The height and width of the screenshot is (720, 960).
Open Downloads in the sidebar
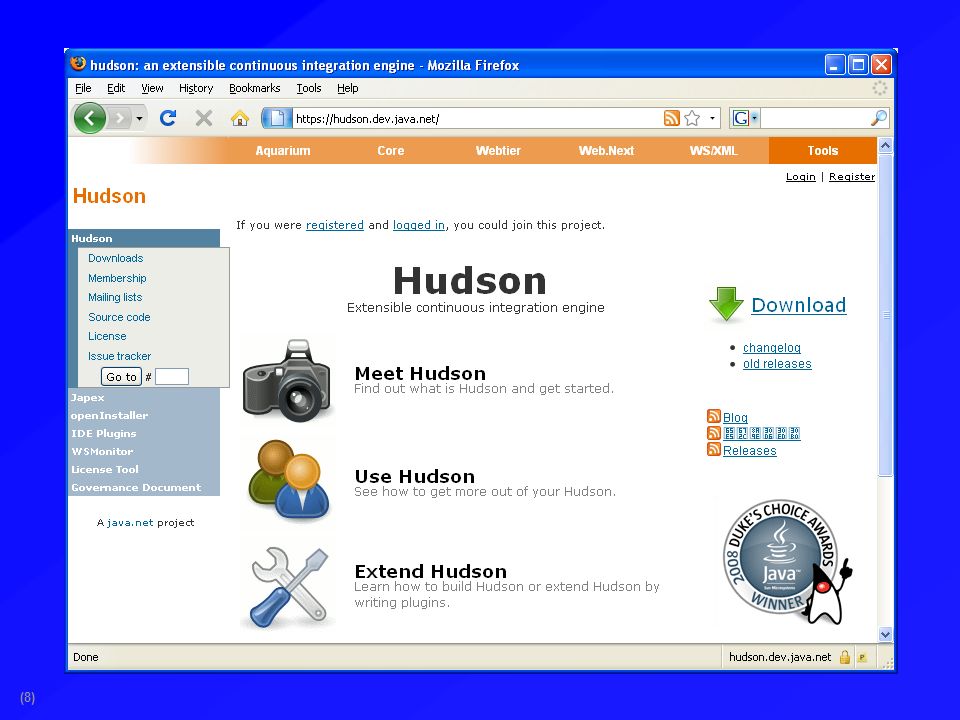(116, 258)
